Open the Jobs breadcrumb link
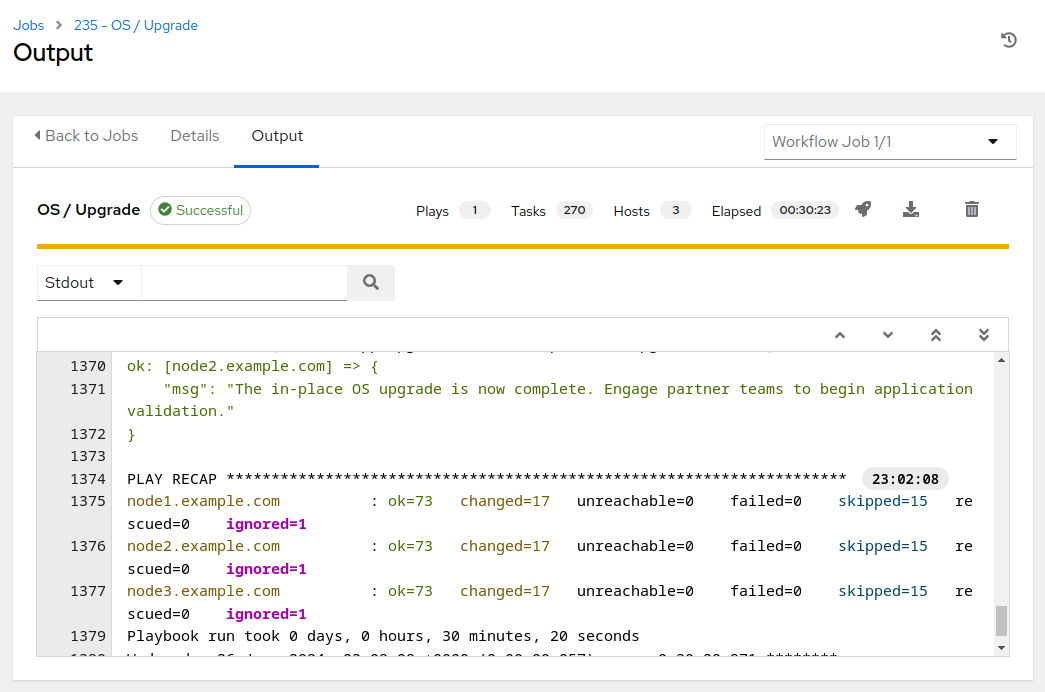This screenshot has width=1045, height=692. [29, 25]
